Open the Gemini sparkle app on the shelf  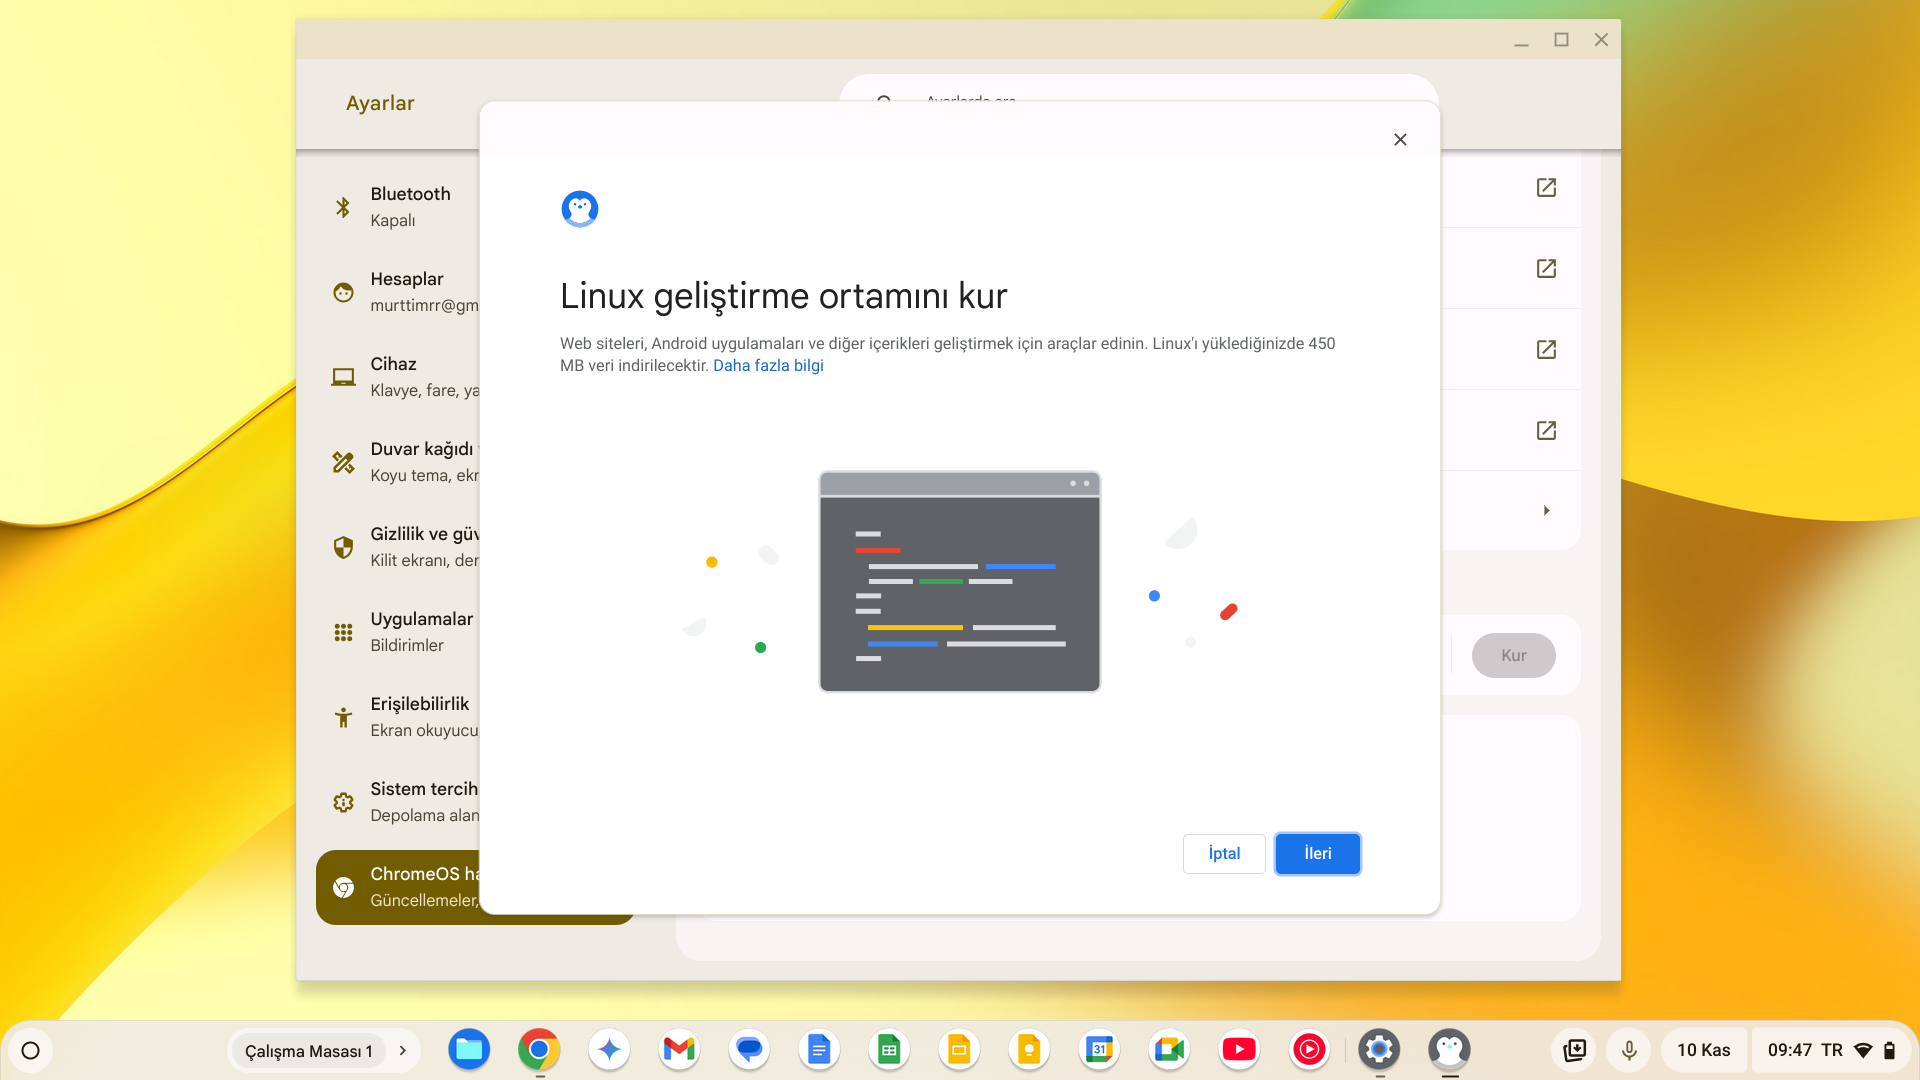[609, 1049]
